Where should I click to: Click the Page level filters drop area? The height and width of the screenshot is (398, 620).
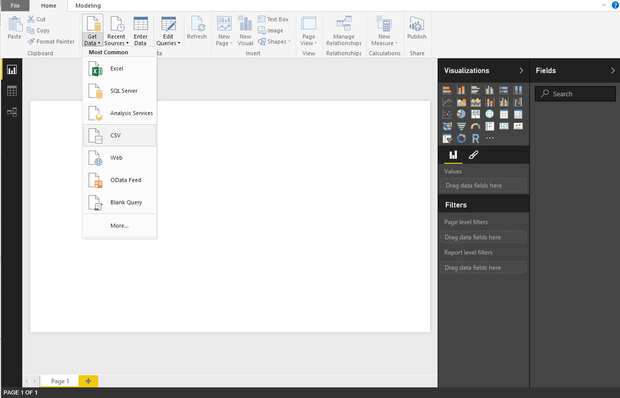pos(483,237)
